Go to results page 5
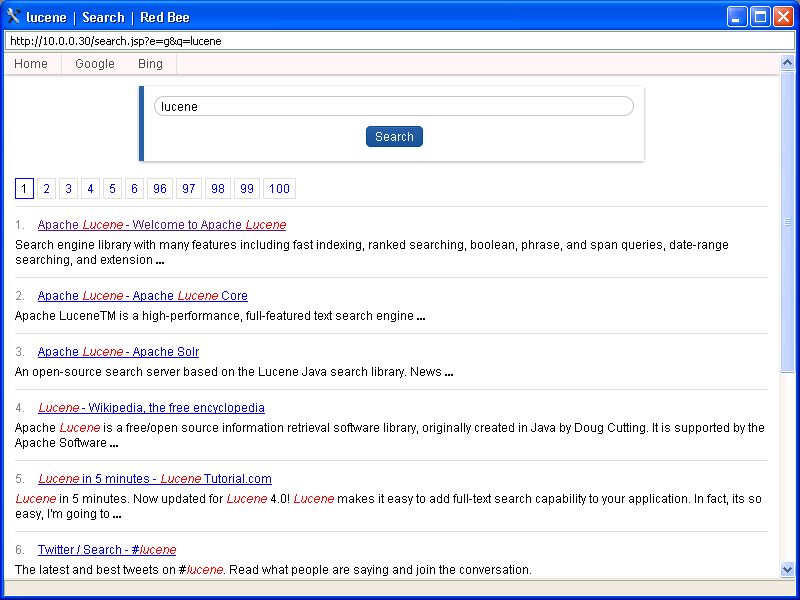800x600 pixels. pos(112,188)
